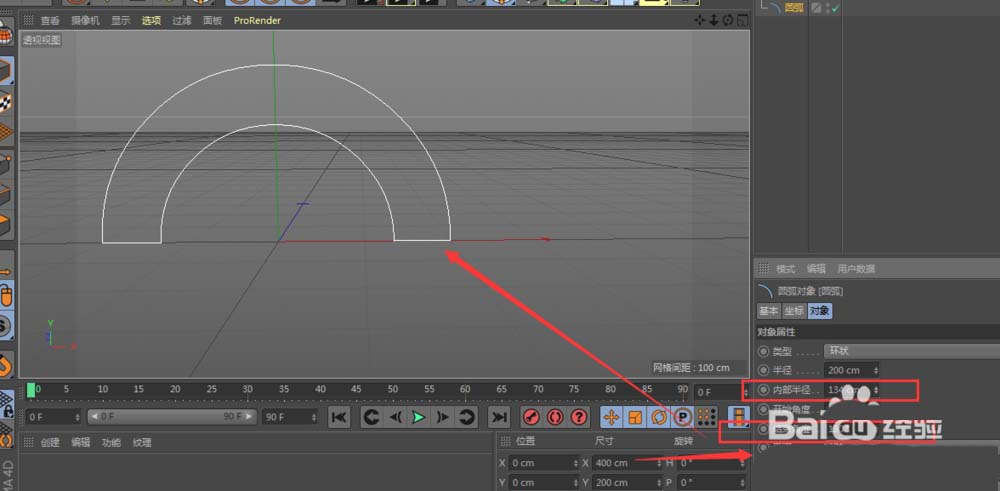Click the 用户数据 menu in attributes panel
This screenshot has height=491, width=1000.
[x=856, y=269]
